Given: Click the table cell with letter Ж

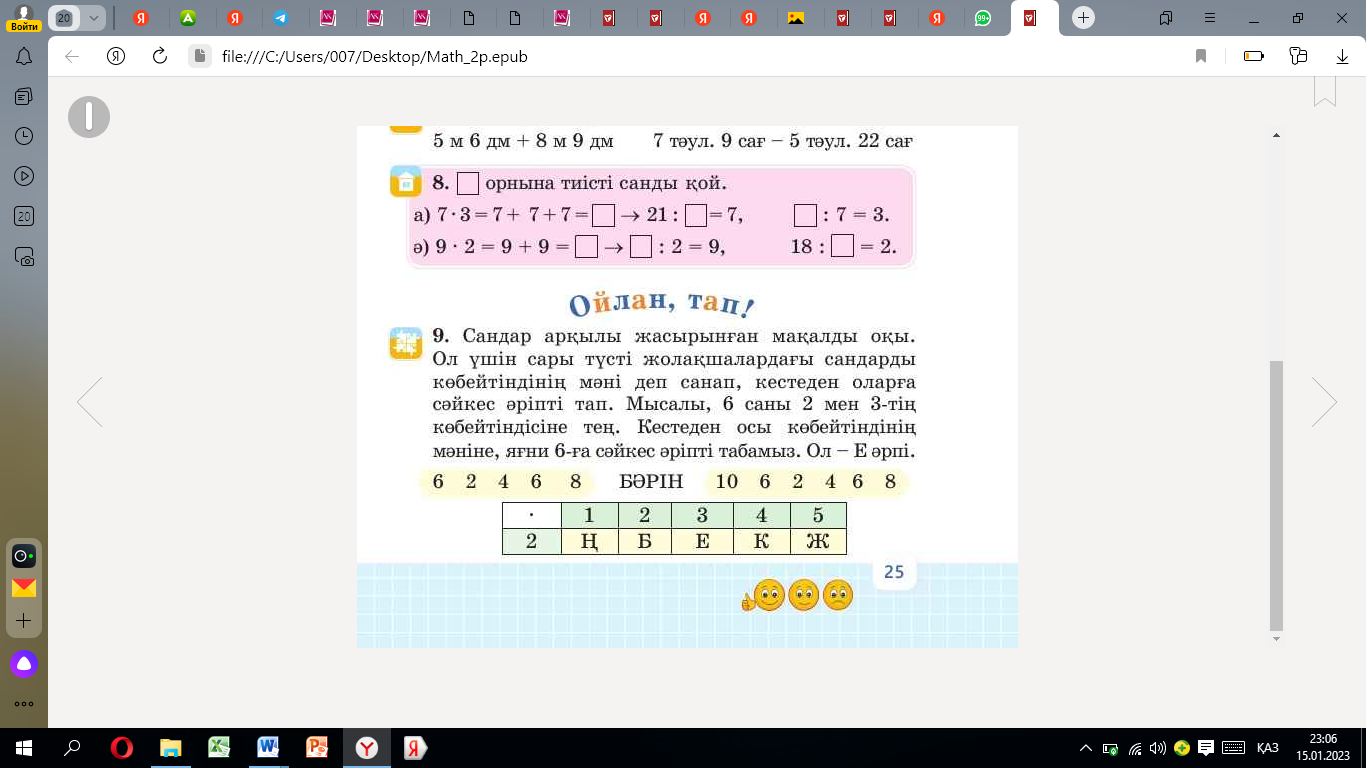Looking at the screenshot, I should click(818, 542).
